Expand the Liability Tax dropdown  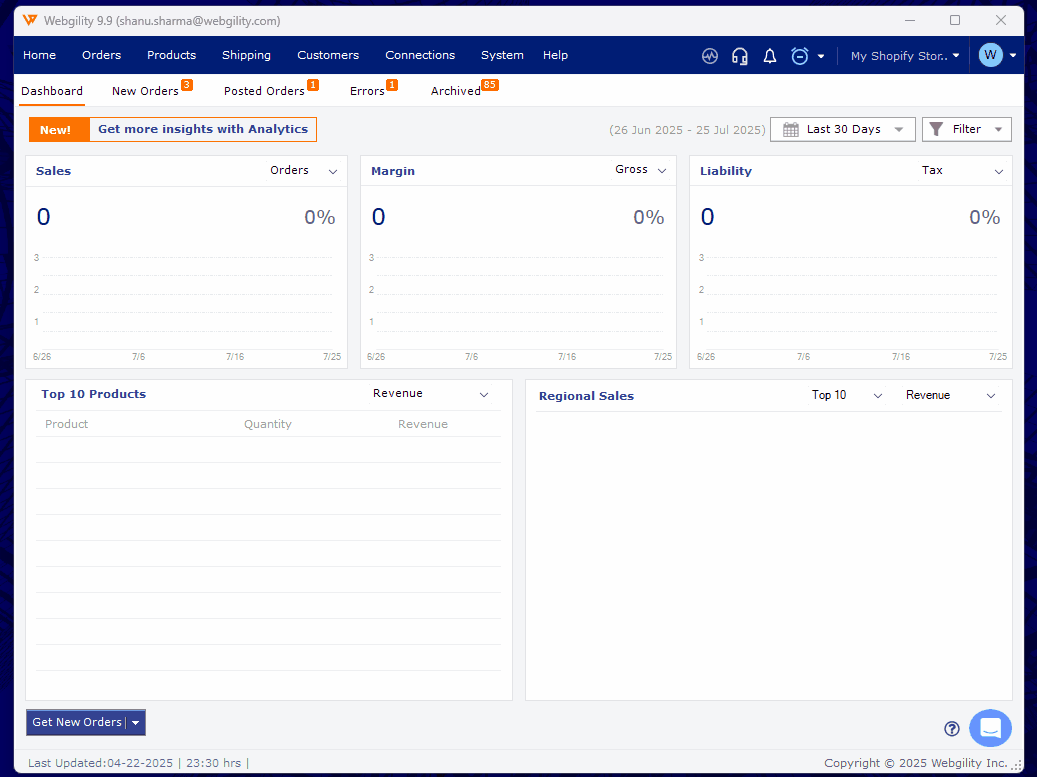(998, 171)
